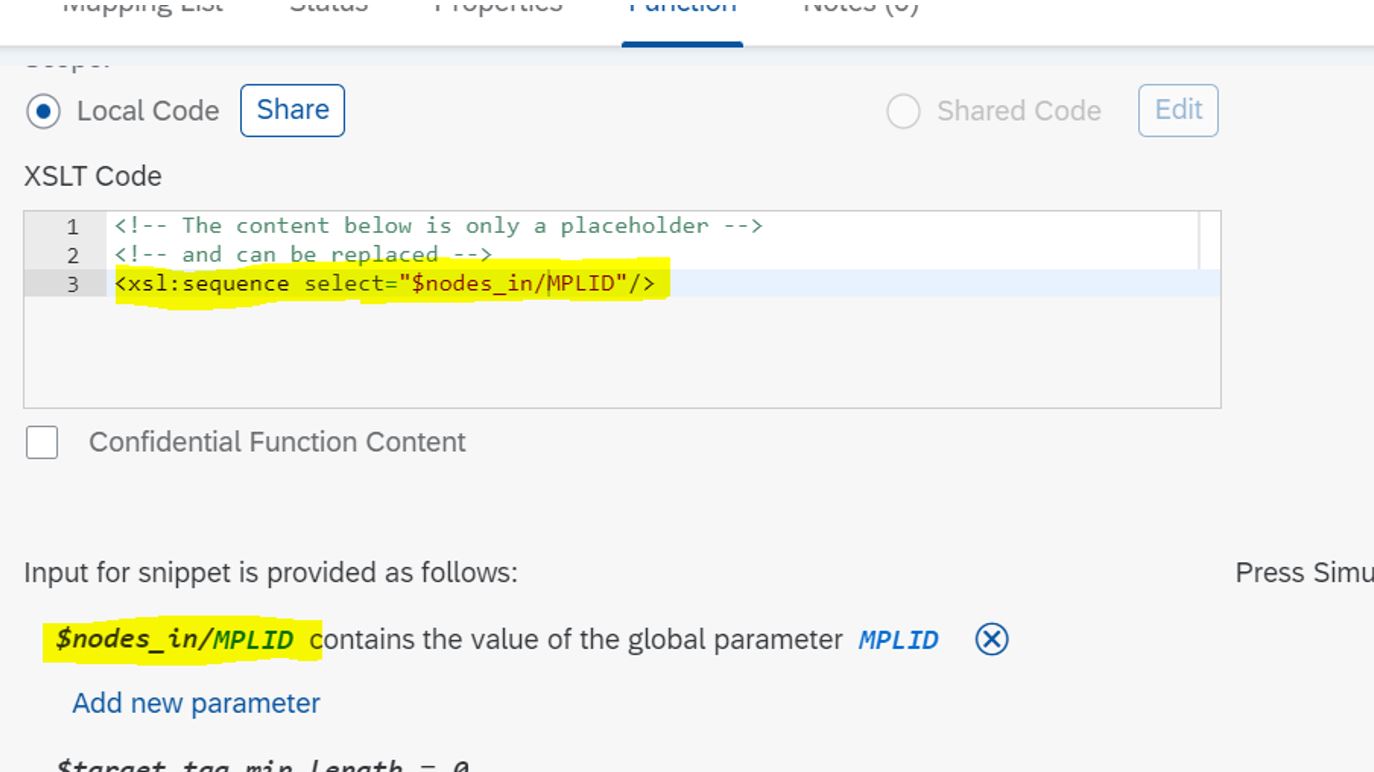Viewport: 1374px width, 772px height.
Task: Select the Shared Code radio button
Action: click(x=903, y=112)
